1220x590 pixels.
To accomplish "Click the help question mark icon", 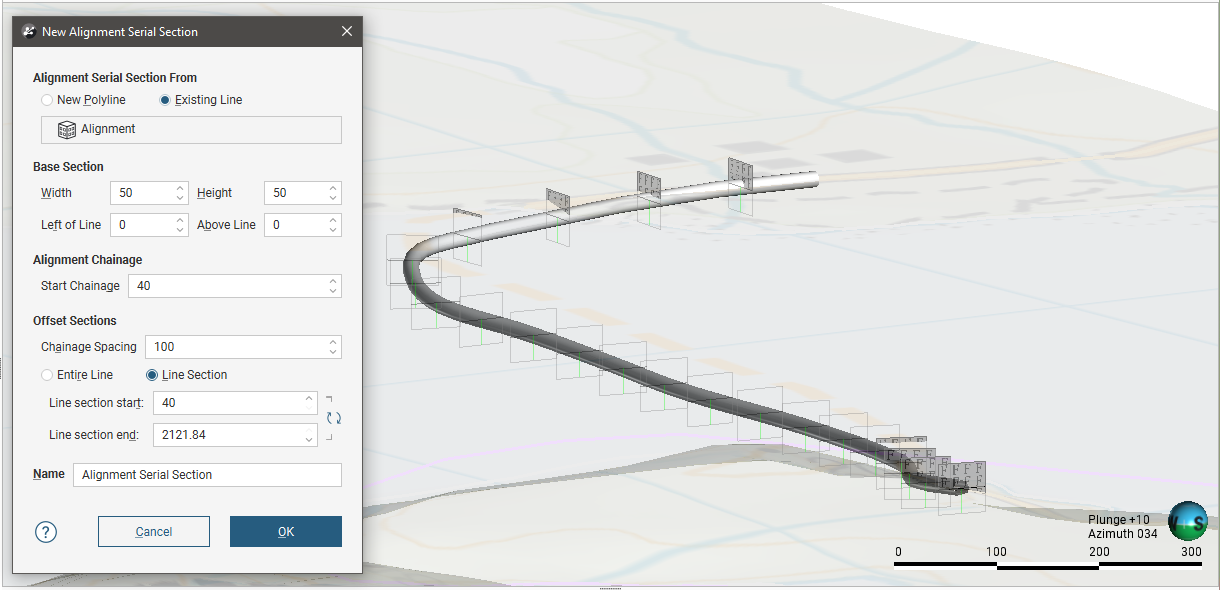I will (x=46, y=532).
